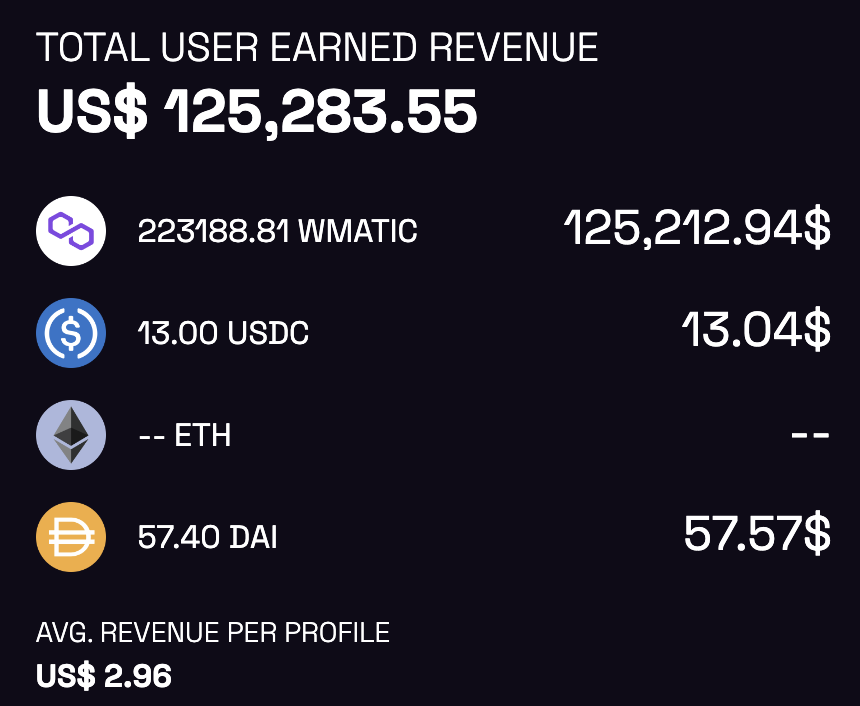This screenshot has height=706, width=860.
Task: Click the US$ prefix of the total revenue
Action: click(92, 112)
